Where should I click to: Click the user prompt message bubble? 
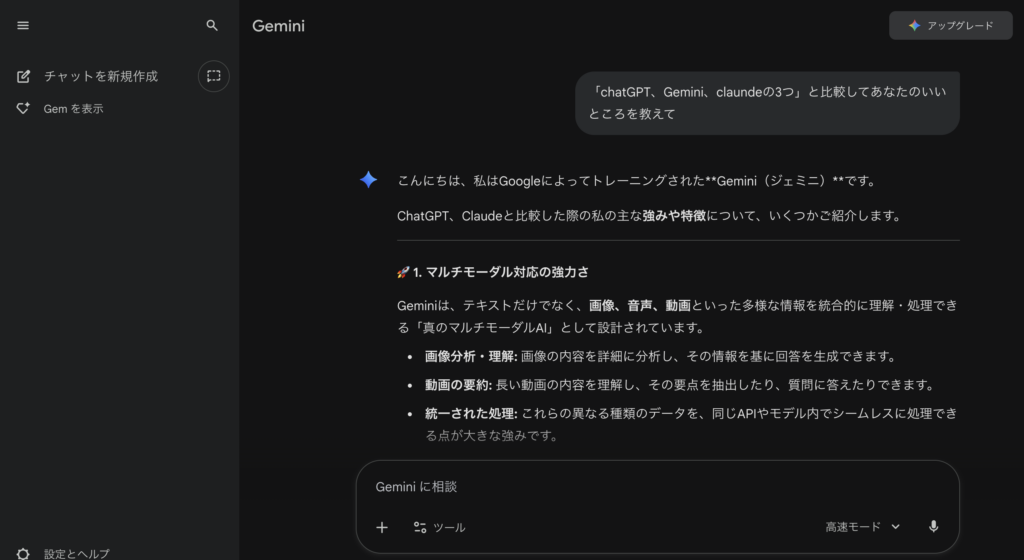click(x=767, y=103)
